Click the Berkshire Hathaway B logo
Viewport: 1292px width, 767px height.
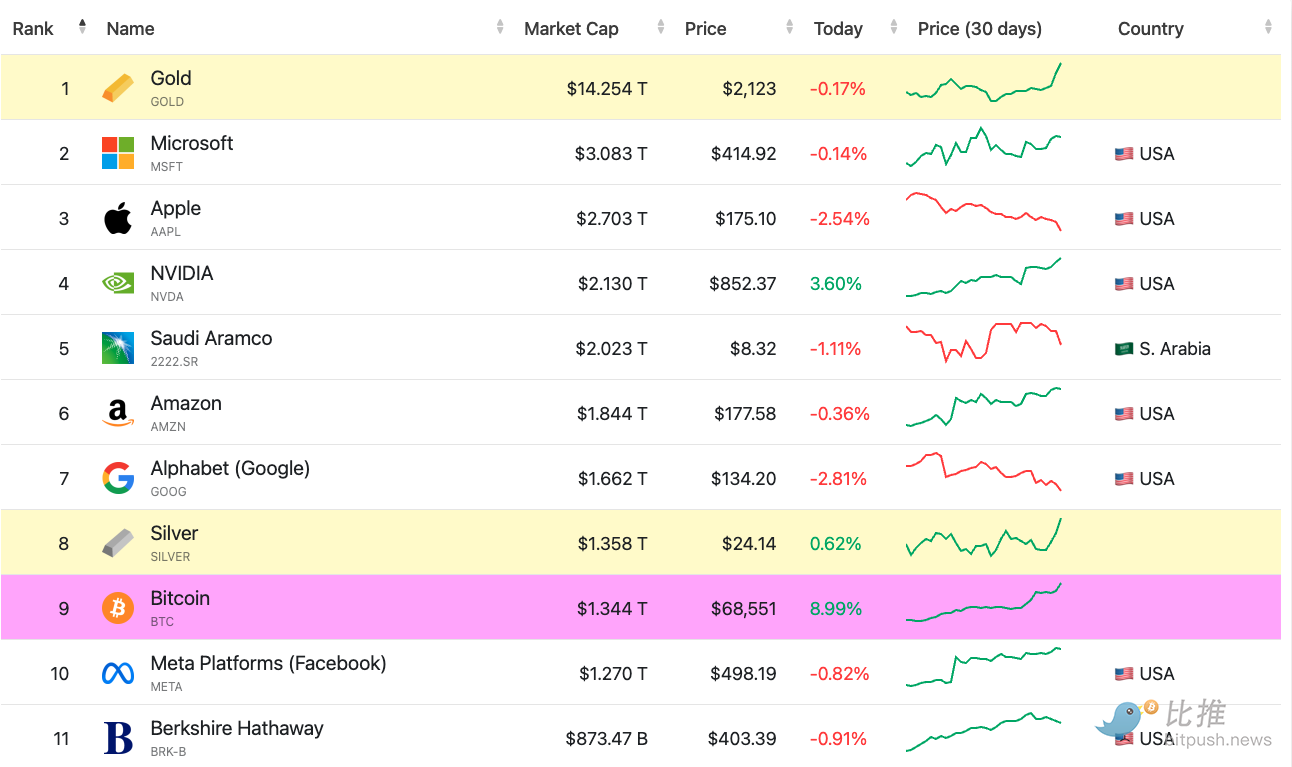pyautogui.click(x=117, y=739)
